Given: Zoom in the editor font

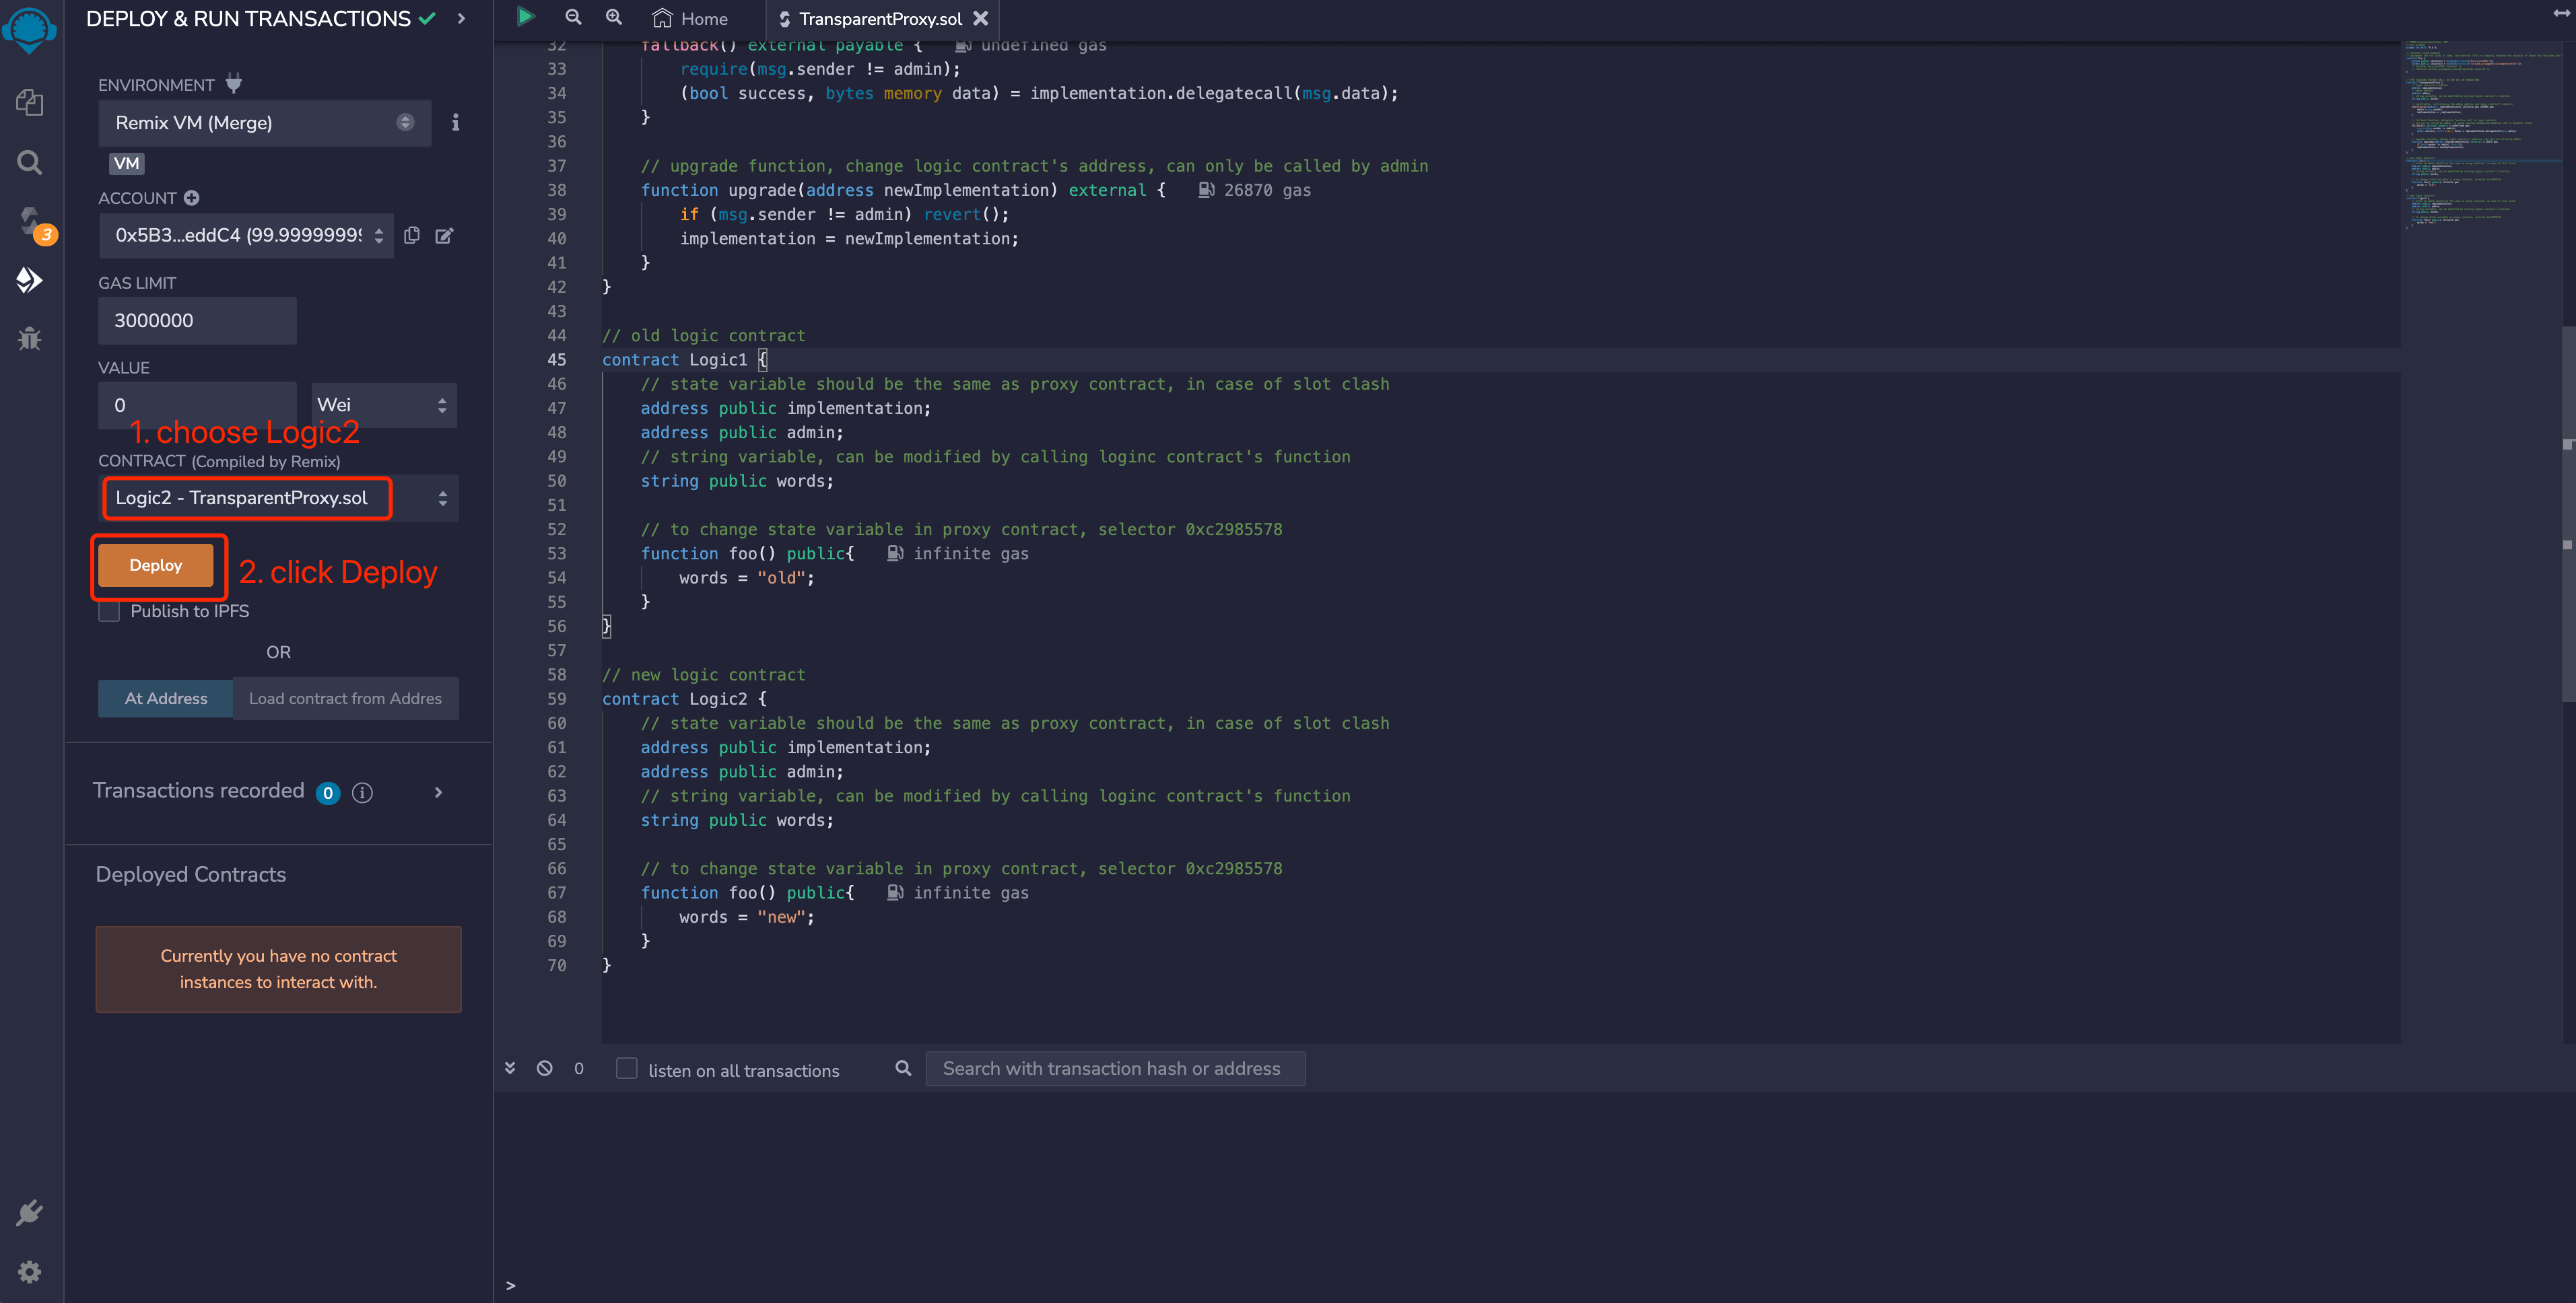Looking at the screenshot, I should point(614,17).
